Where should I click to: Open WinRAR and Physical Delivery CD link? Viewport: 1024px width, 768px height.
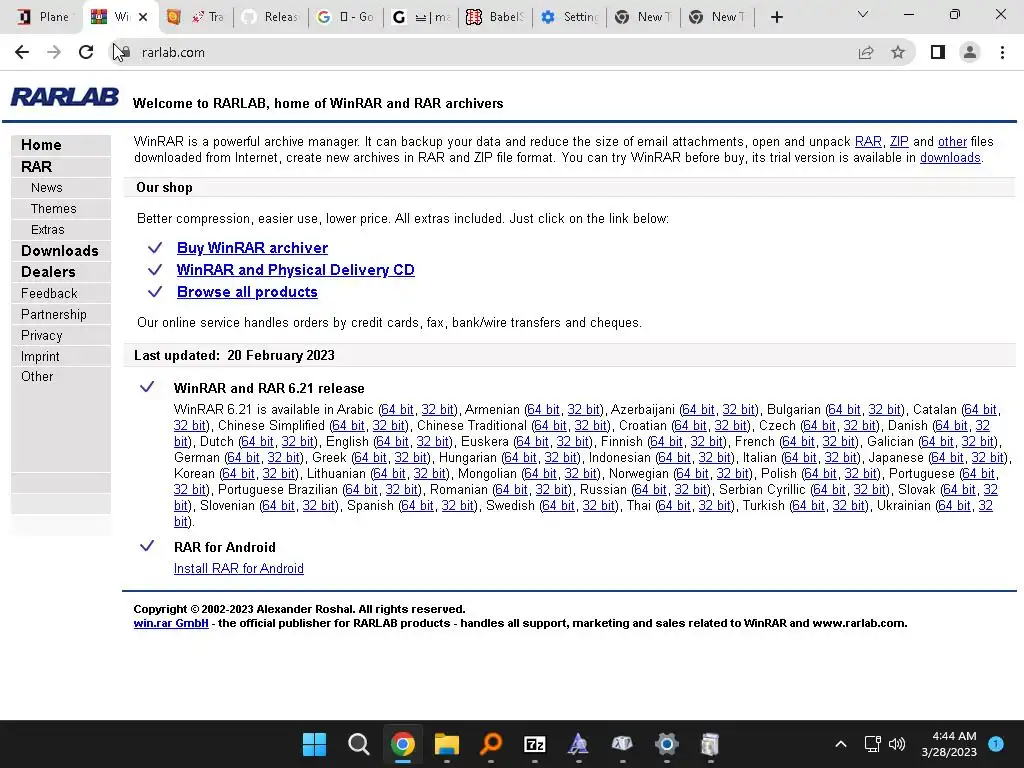pos(295,270)
